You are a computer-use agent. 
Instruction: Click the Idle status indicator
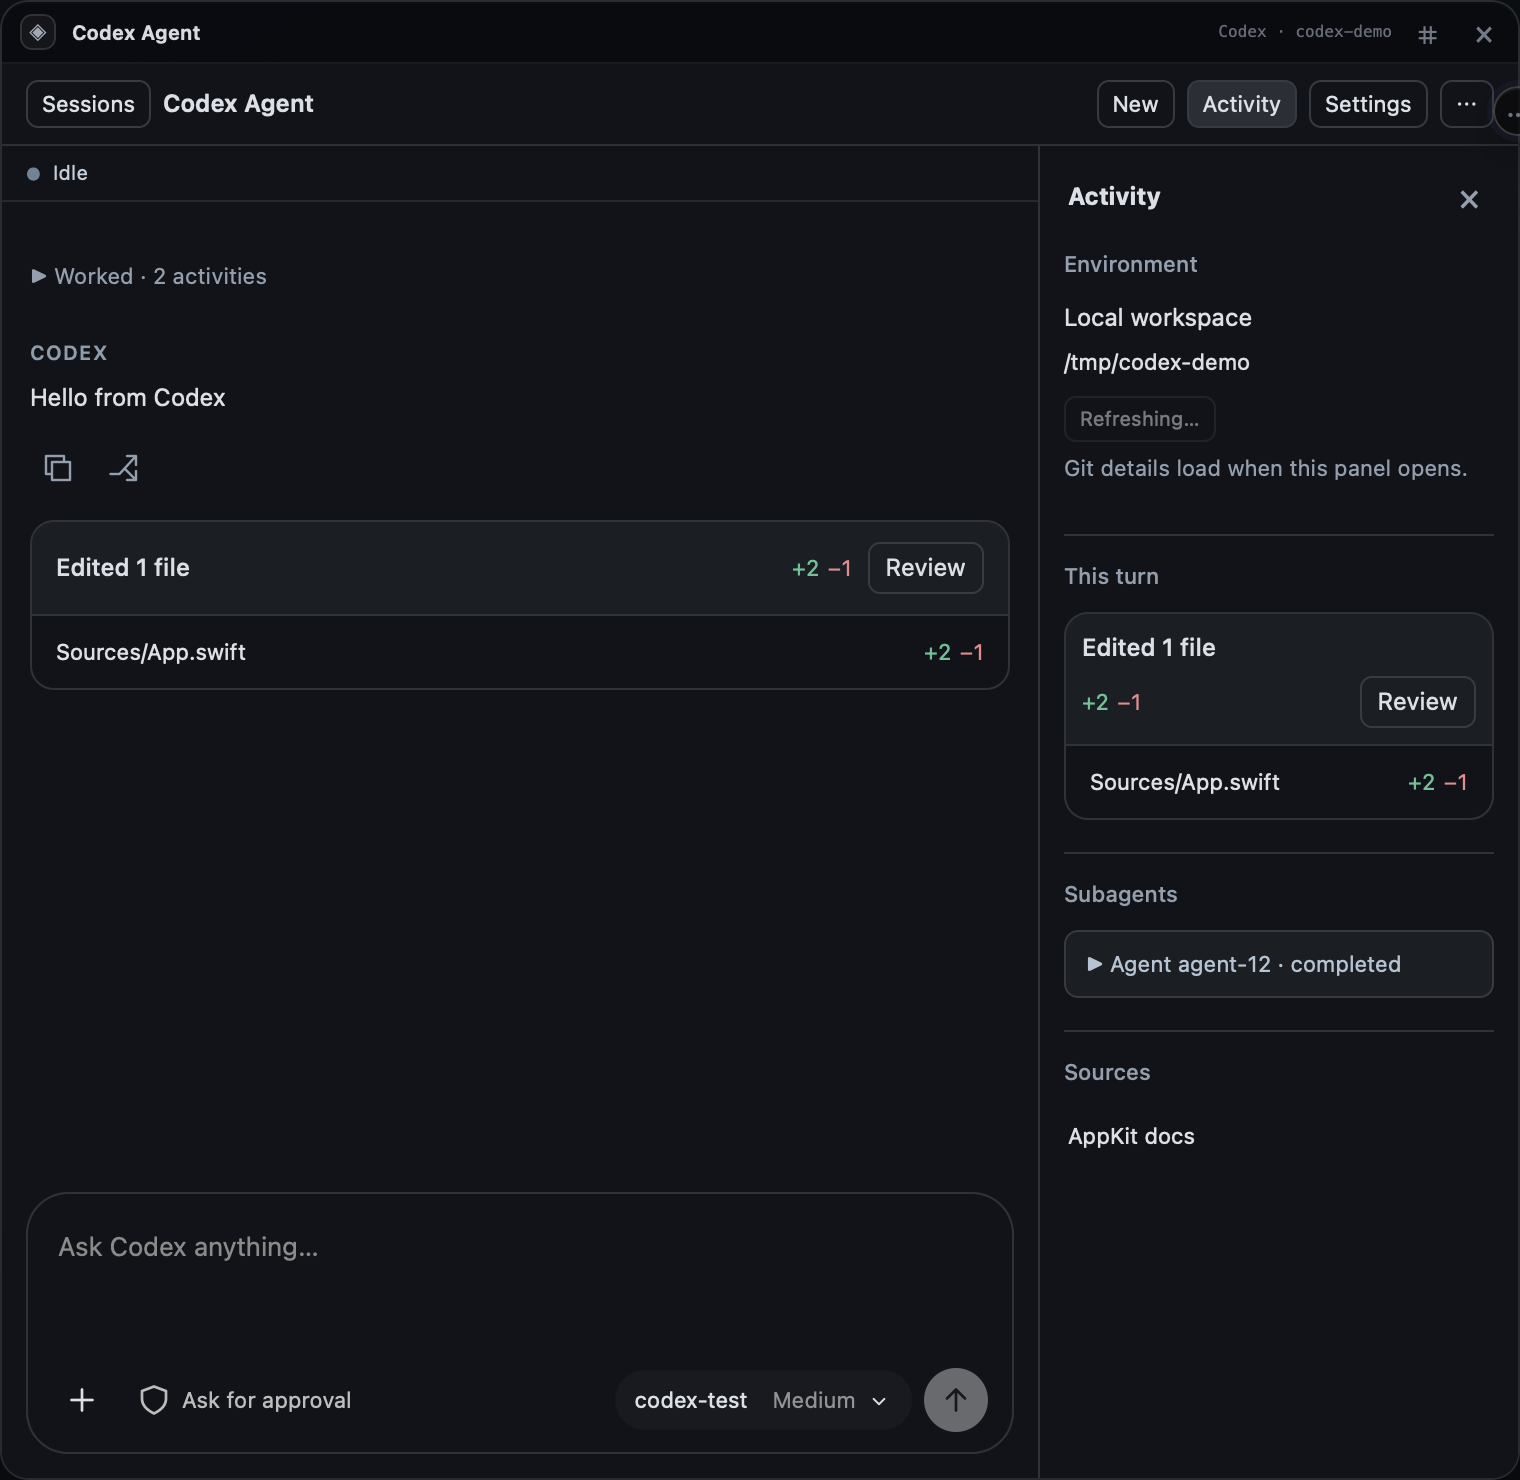pos(58,173)
